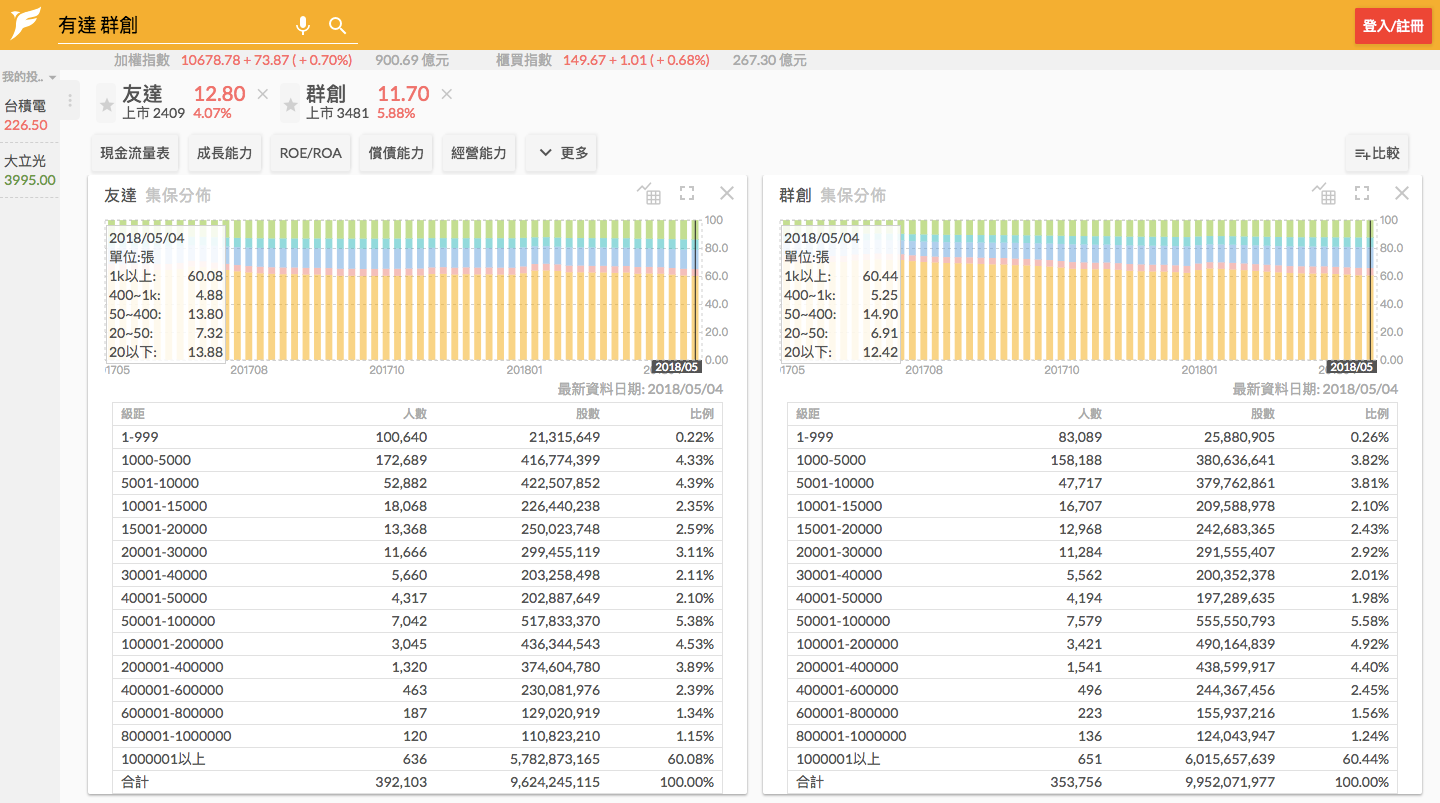Click 友達 price 12.80
This screenshot has height=803, width=1440.
coord(219,94)
